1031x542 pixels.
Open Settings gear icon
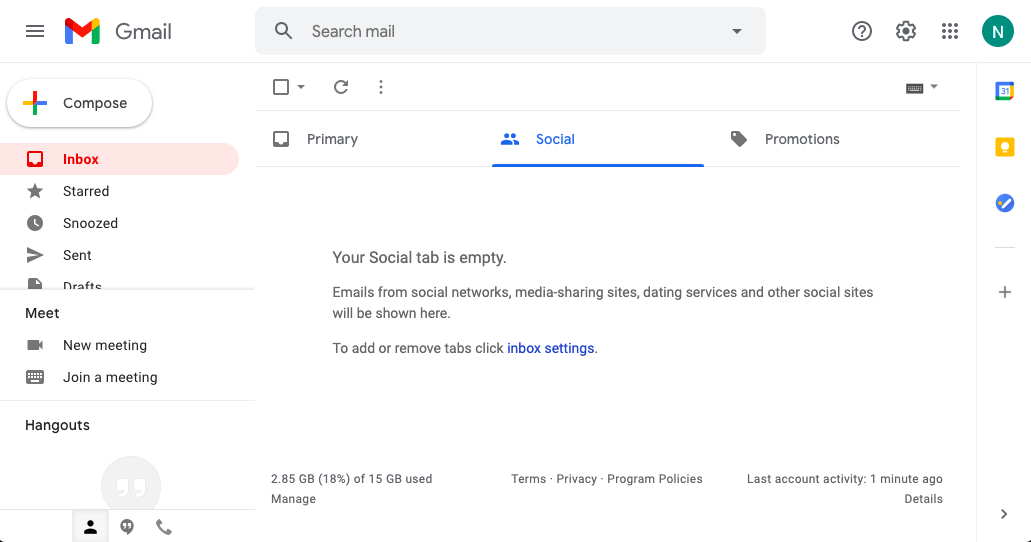tap(906, 31)
